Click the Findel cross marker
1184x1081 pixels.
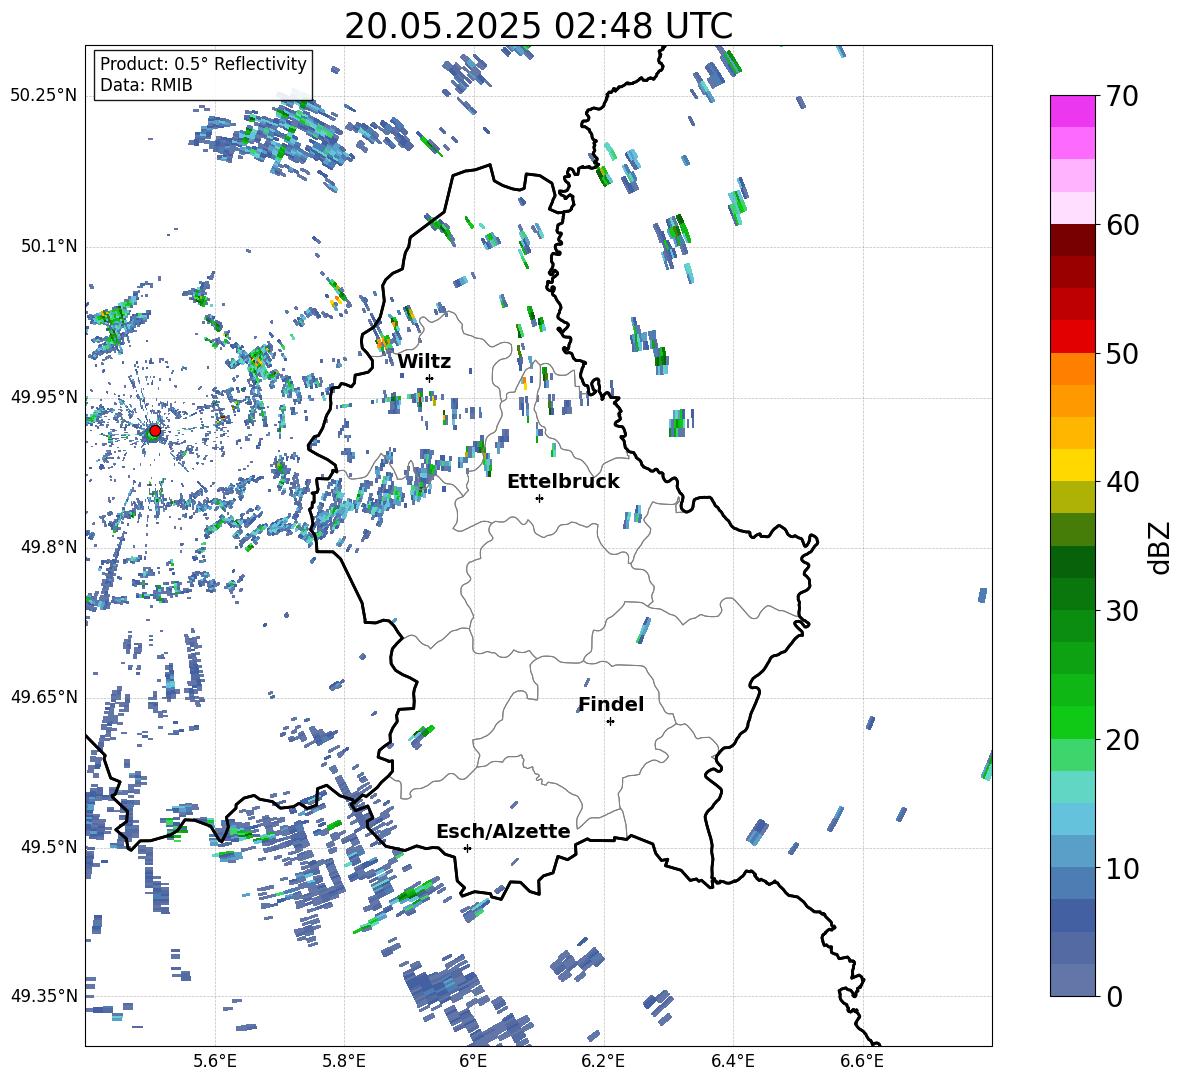click(x=610, y=722)
